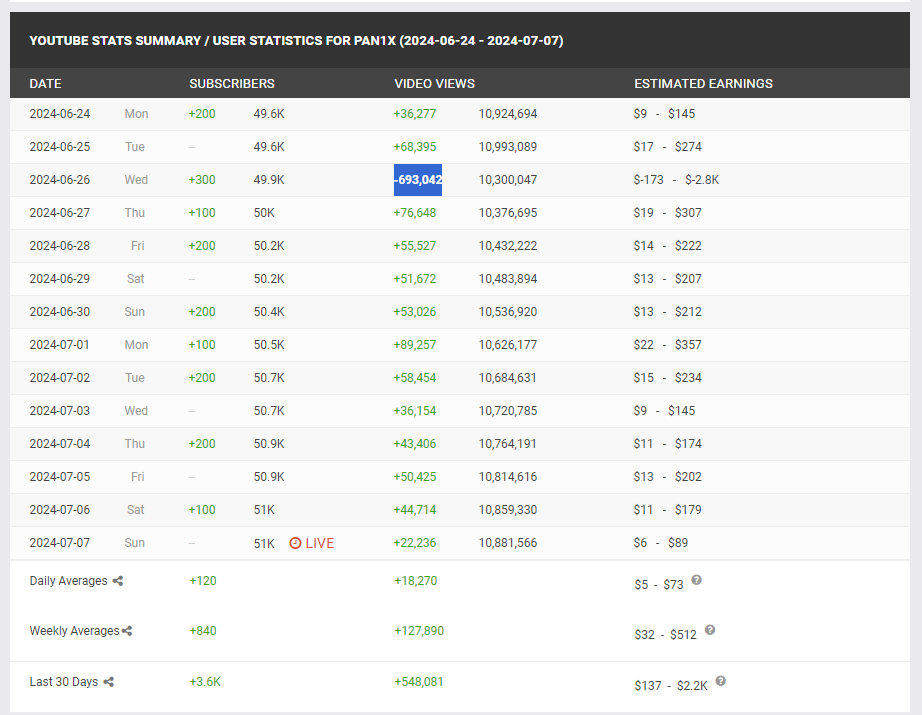Select the SUBSCRIBERS column header
The width and height of the screenshot is (922, 715).
coord(232,83)
